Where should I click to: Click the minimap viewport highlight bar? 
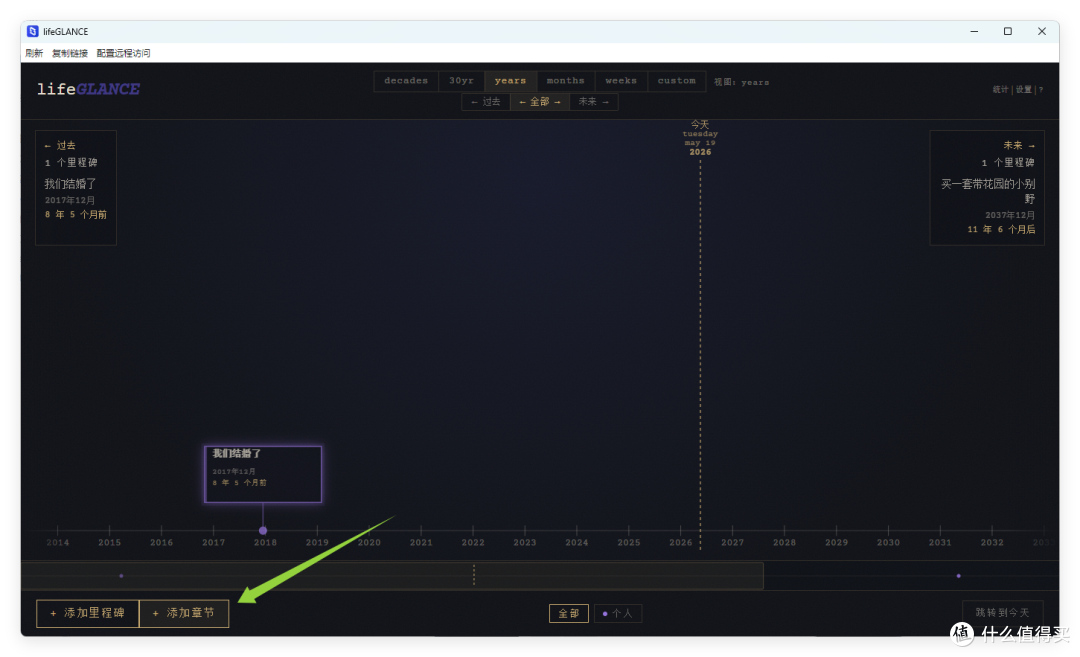[393, 576]
